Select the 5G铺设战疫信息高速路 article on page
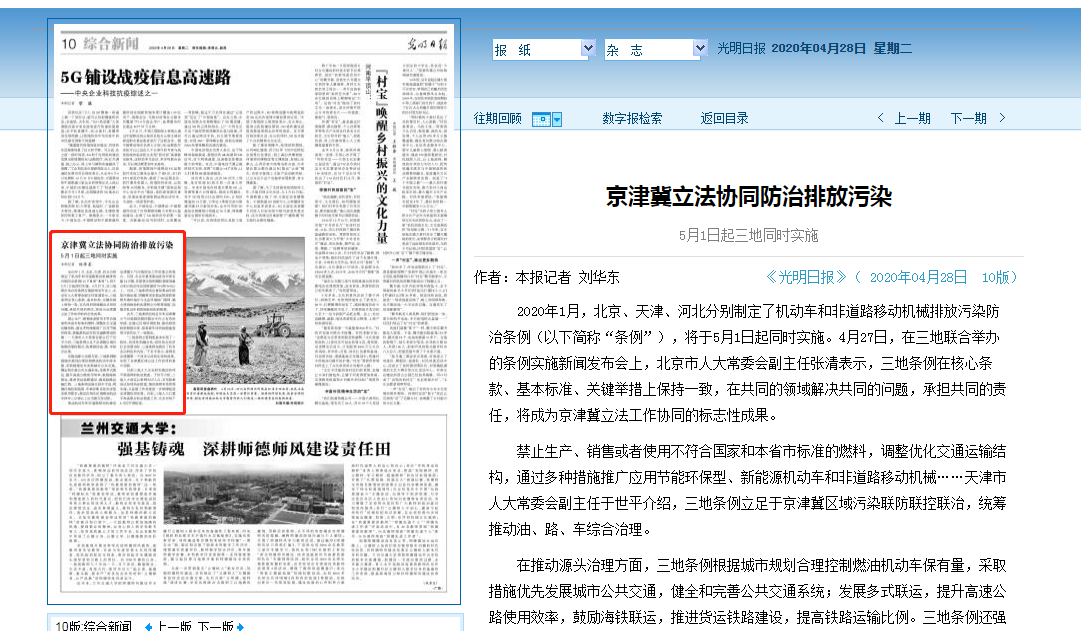This screenshot has height=631, width=1081. [x=145, y=76]
